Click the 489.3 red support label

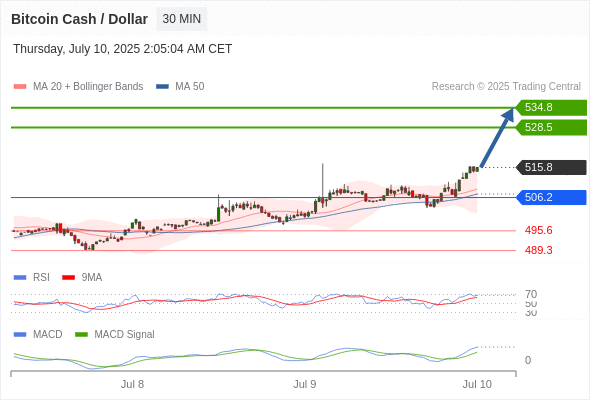(x=539, y=250)
